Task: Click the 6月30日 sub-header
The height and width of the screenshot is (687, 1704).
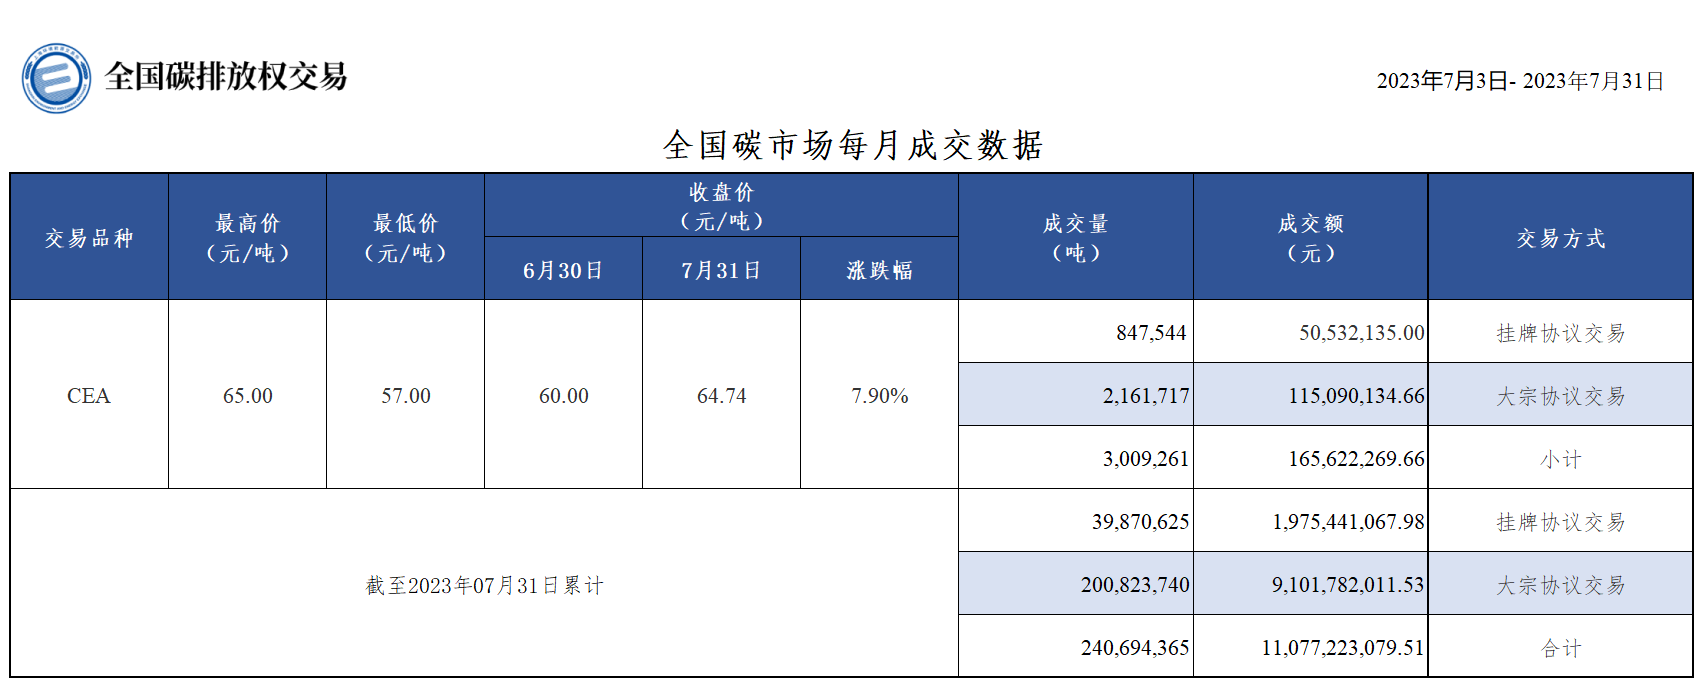Action: tap(563, 269)
